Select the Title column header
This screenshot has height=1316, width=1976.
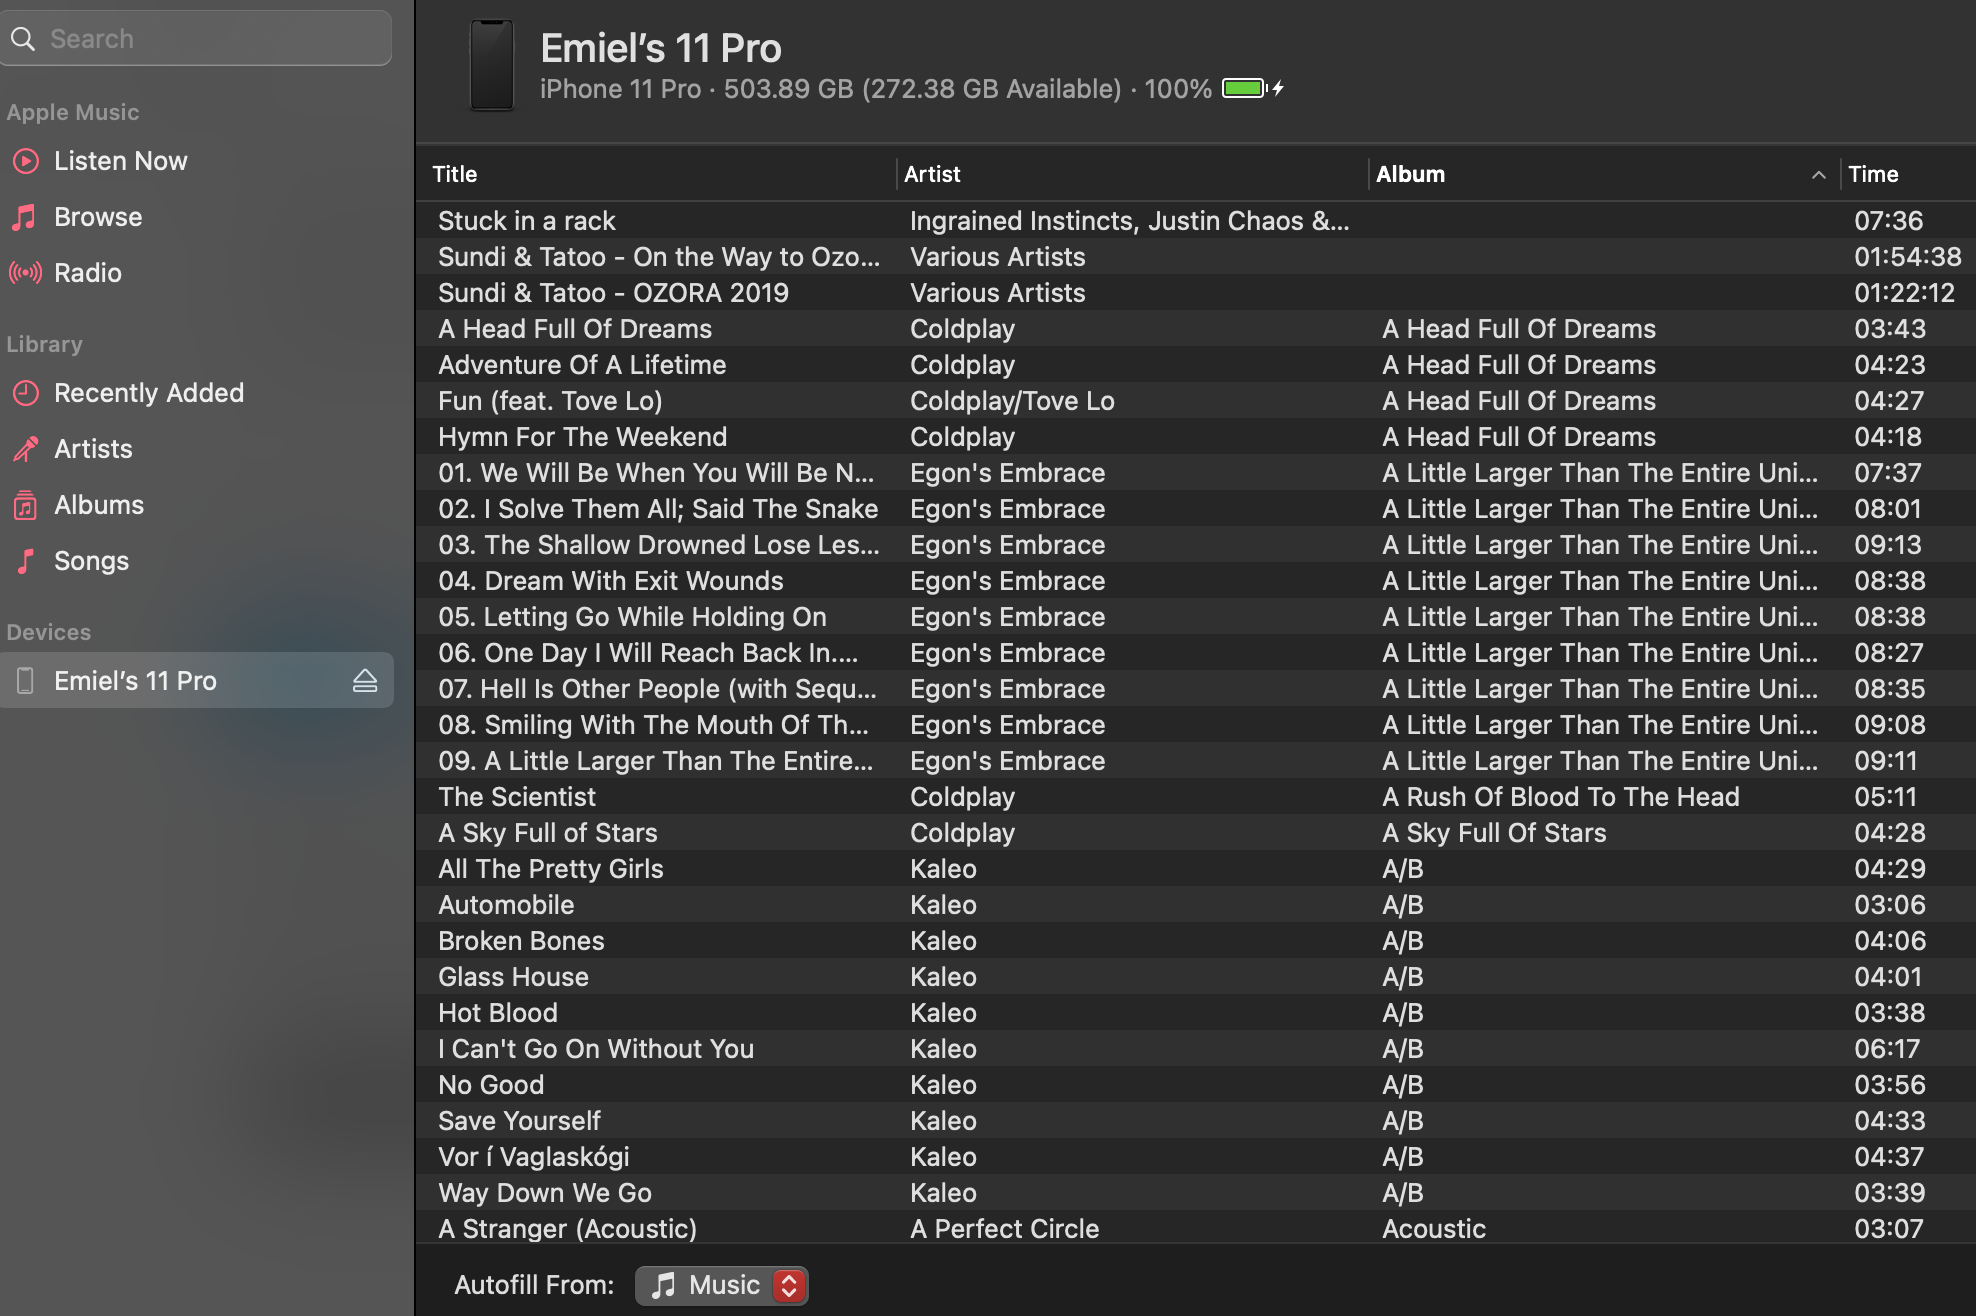(x=454, y=175)
